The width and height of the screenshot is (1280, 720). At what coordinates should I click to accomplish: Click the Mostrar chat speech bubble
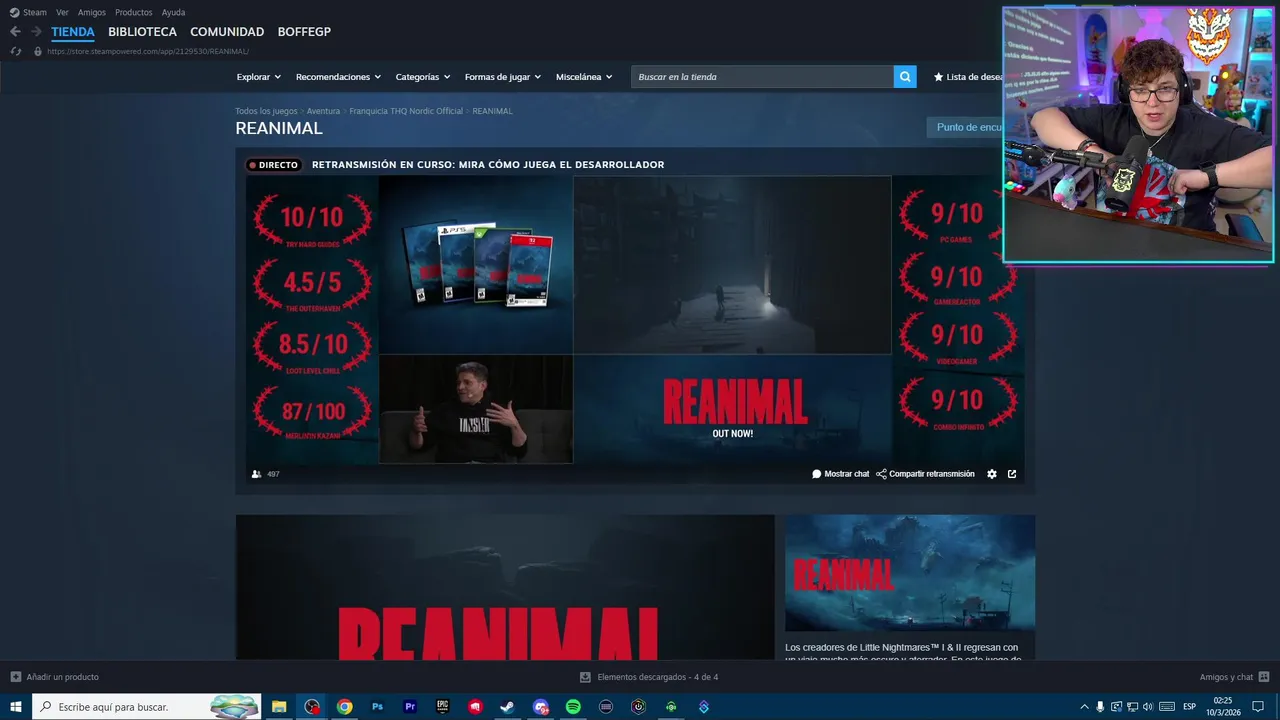(x=816, y=474)
